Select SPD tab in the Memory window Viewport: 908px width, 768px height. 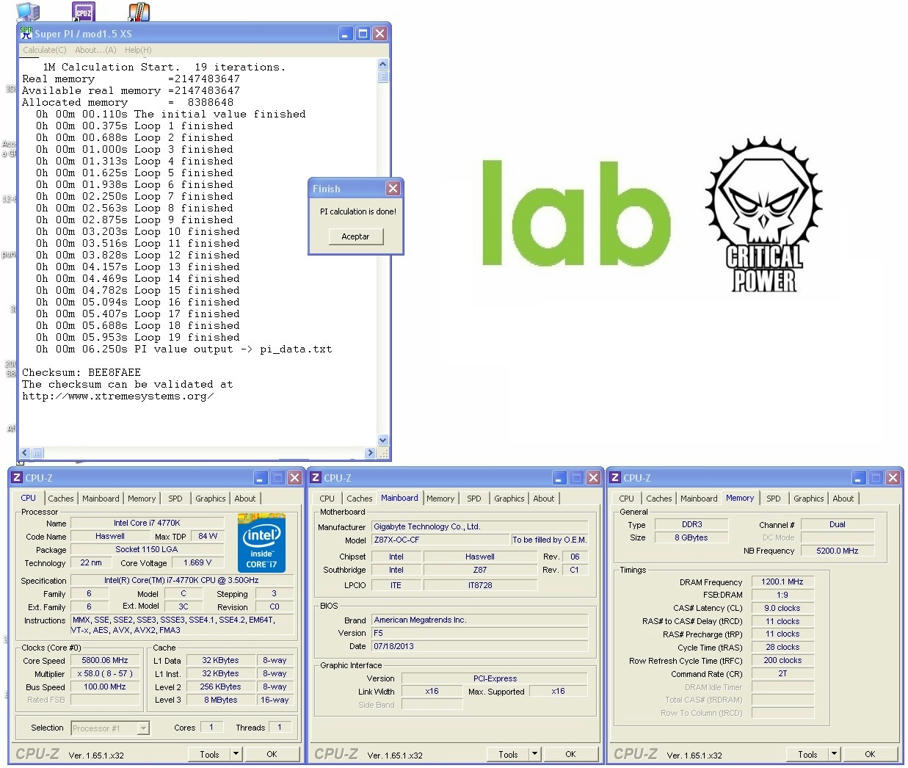pyautogui.click(x=774, y=498)
